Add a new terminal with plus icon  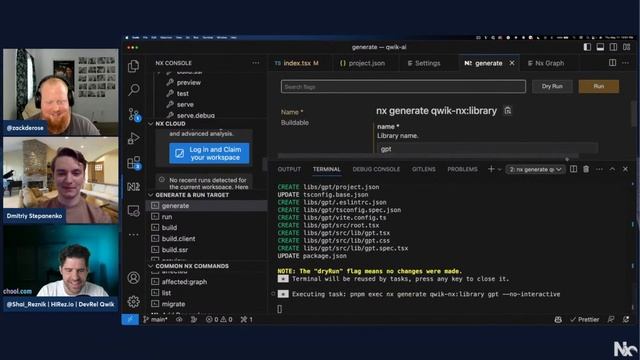click(491, 169)
